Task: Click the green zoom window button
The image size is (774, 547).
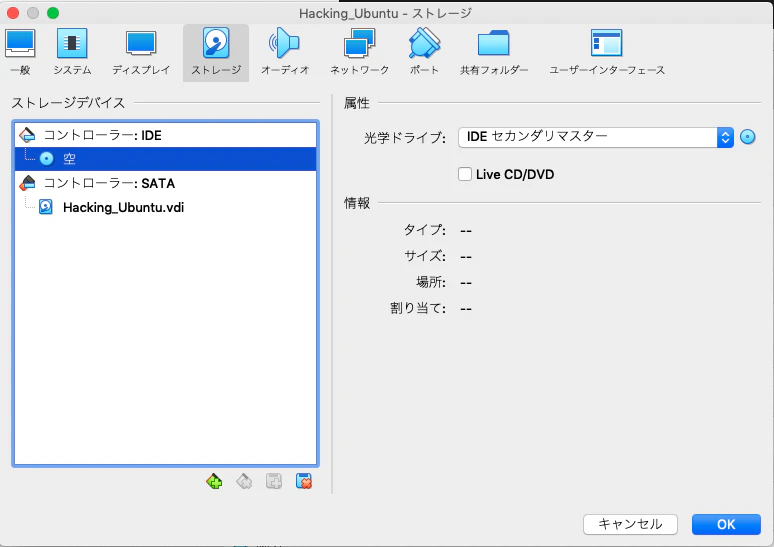Action: (53, 13)
